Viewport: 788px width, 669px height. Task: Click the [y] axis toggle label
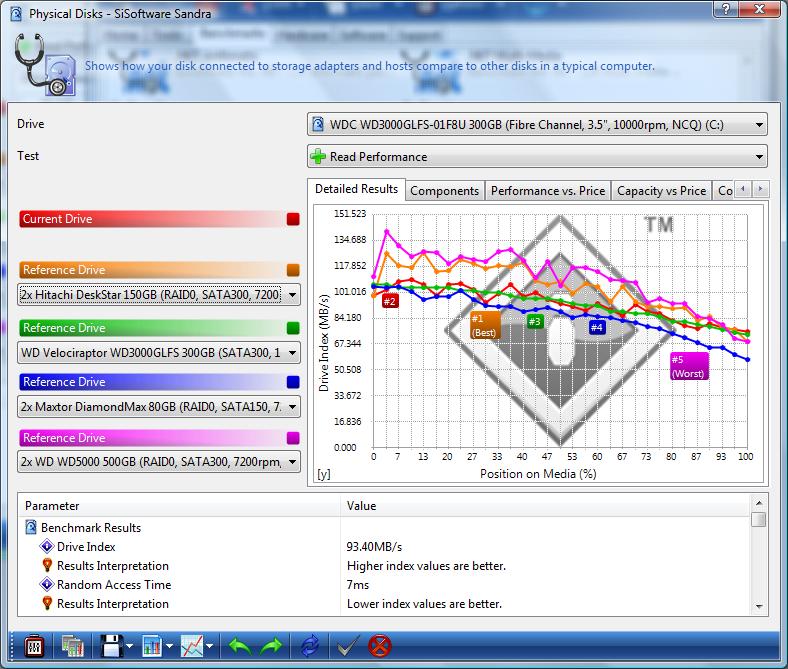324,474
